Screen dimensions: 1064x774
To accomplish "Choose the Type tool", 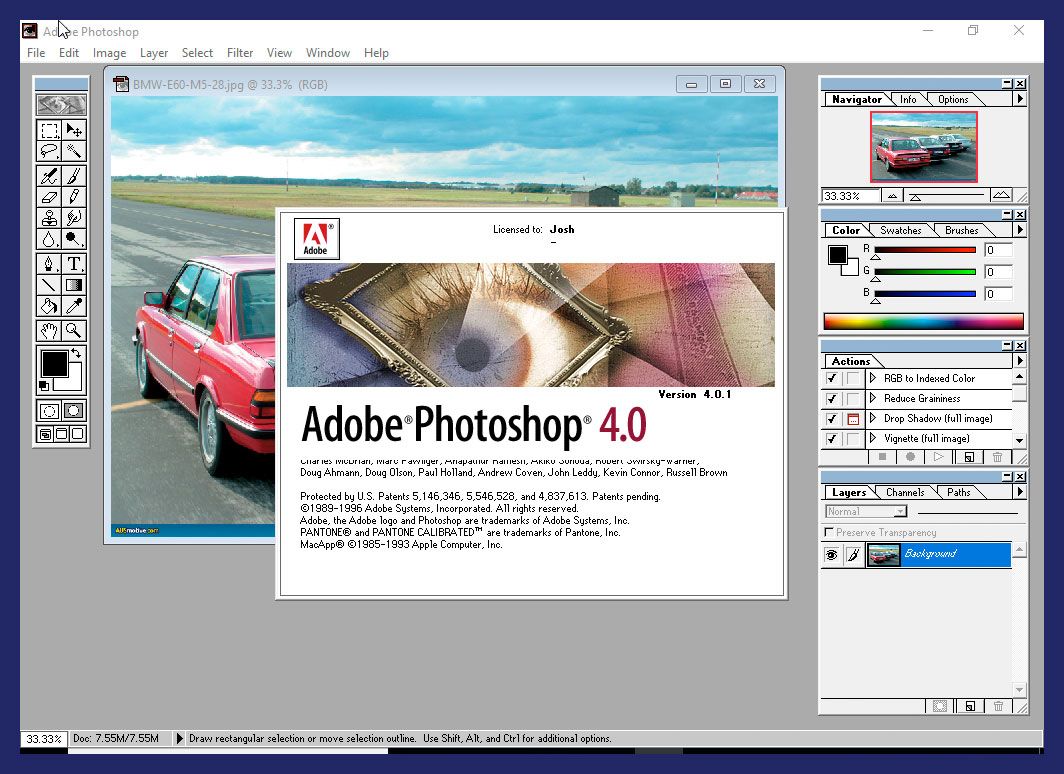I will pos(74,264).
